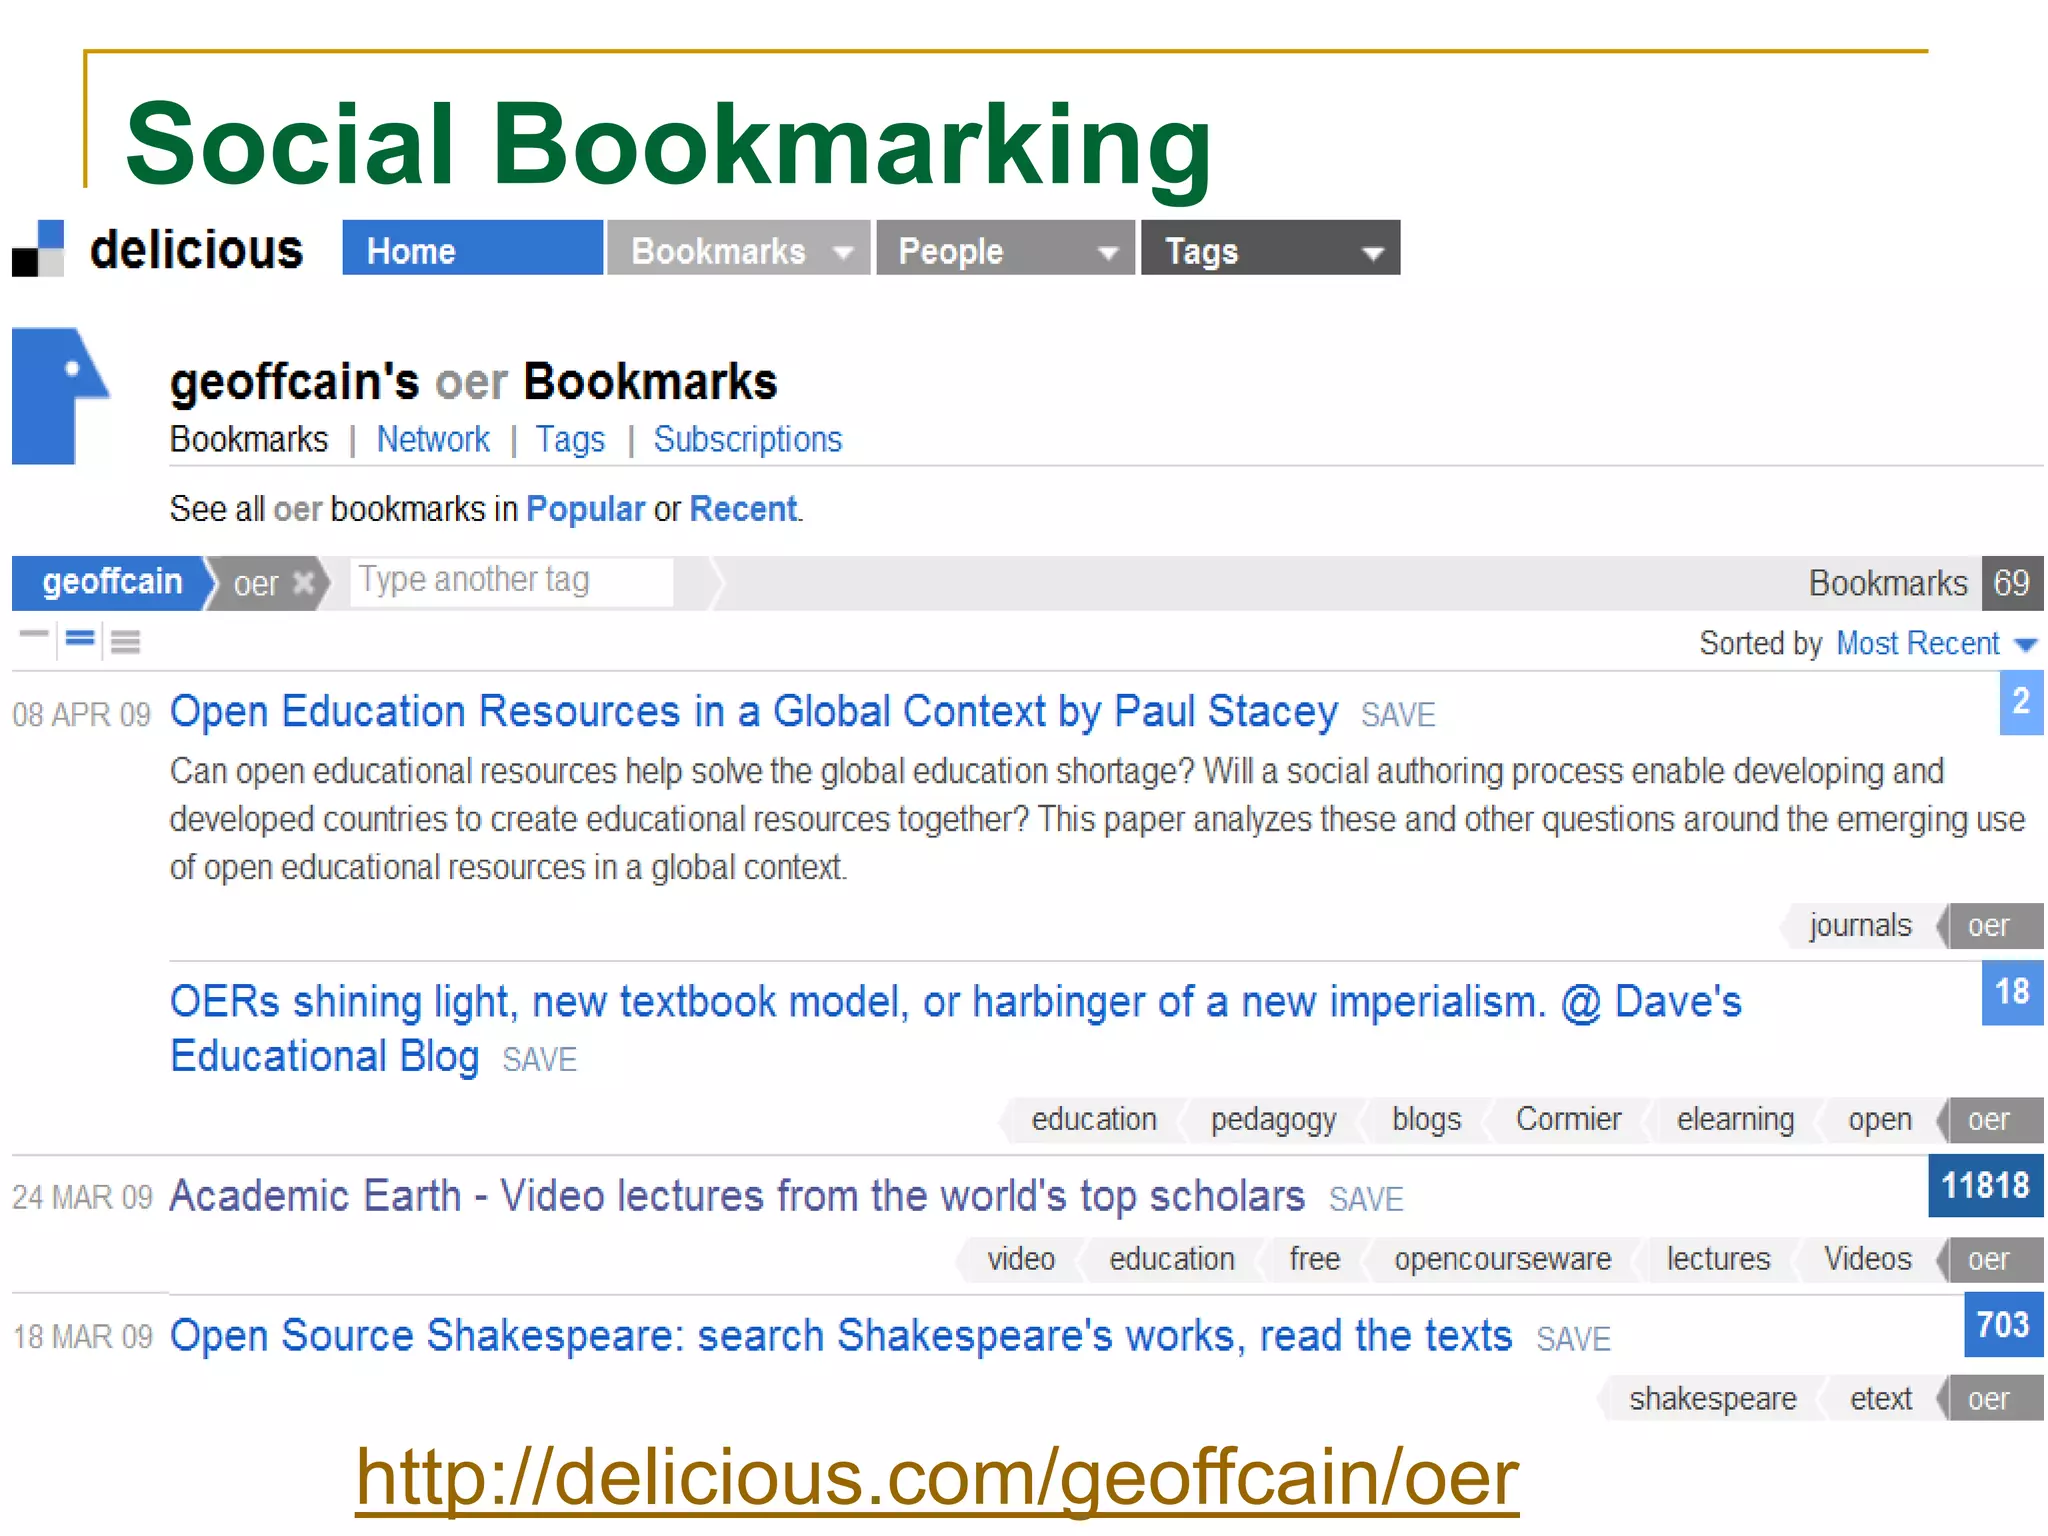This screenshot has width=2048, height=1536.
Task: Select the journals tag
Action: pyautogui.click(x=1860, y=926)
